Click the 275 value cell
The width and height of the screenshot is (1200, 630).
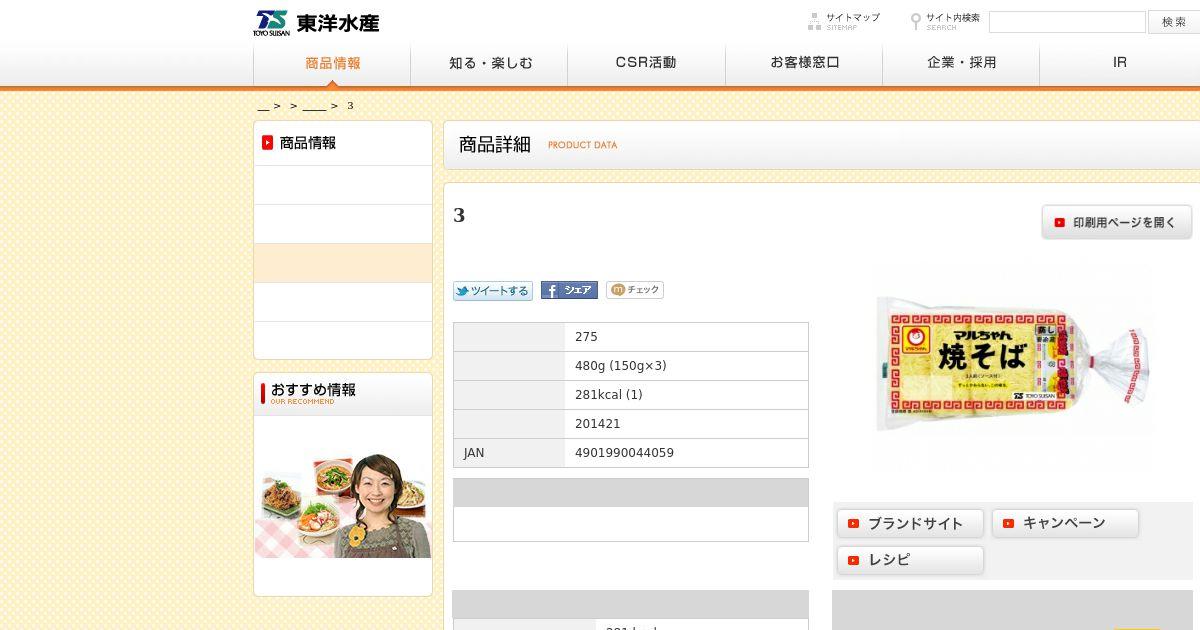pyautogui.click(x=686, y=337)
